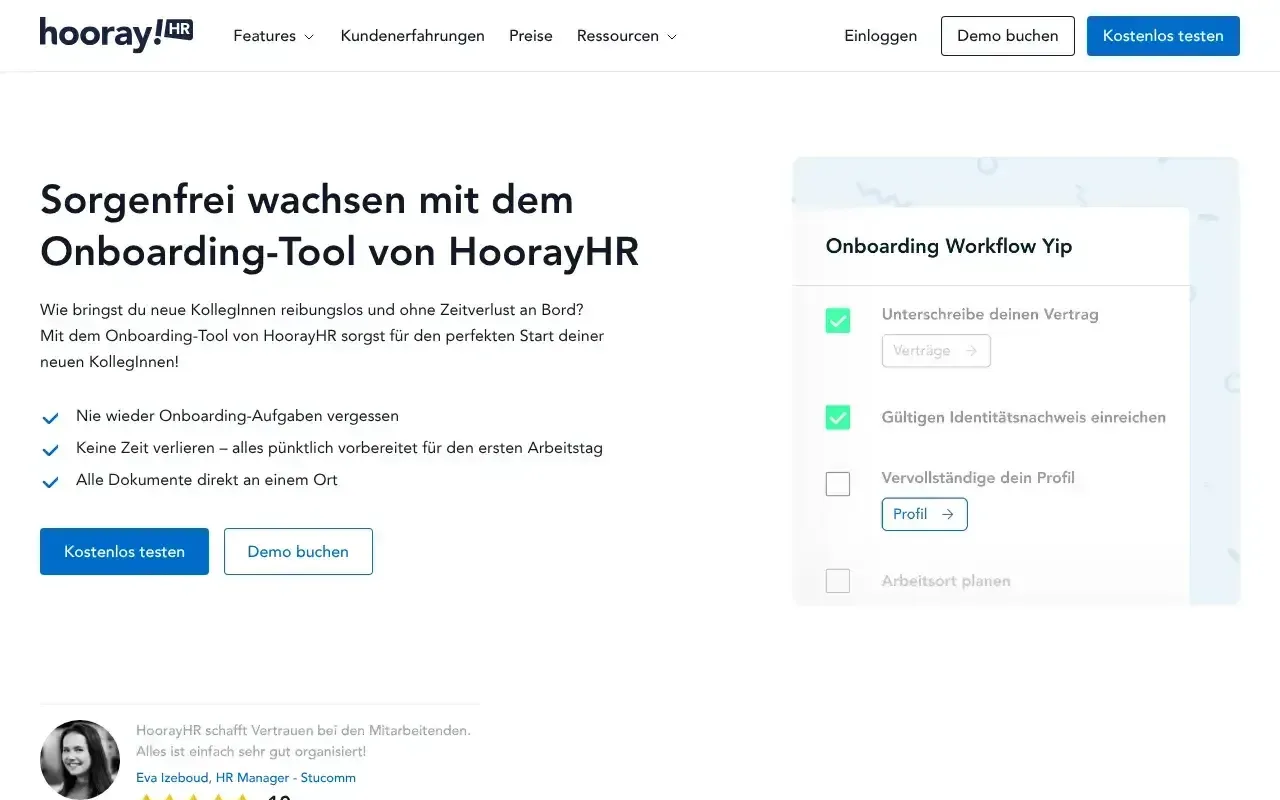Click the five-star rating control

coord(194,797)
